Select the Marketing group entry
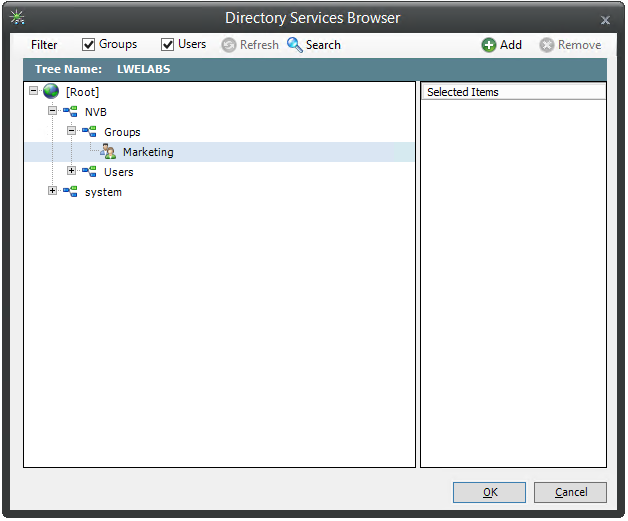This screenshot has width=628, height=521. pyautogui.click(x=148, y=152)
